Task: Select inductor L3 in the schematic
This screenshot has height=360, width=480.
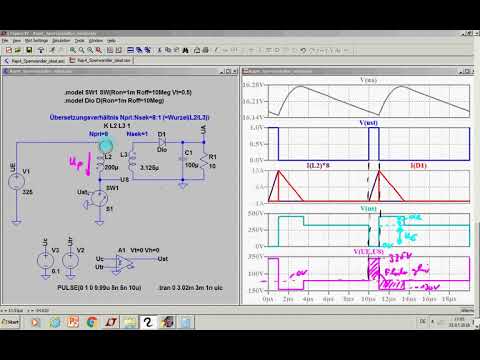Action: click(132, 162)
